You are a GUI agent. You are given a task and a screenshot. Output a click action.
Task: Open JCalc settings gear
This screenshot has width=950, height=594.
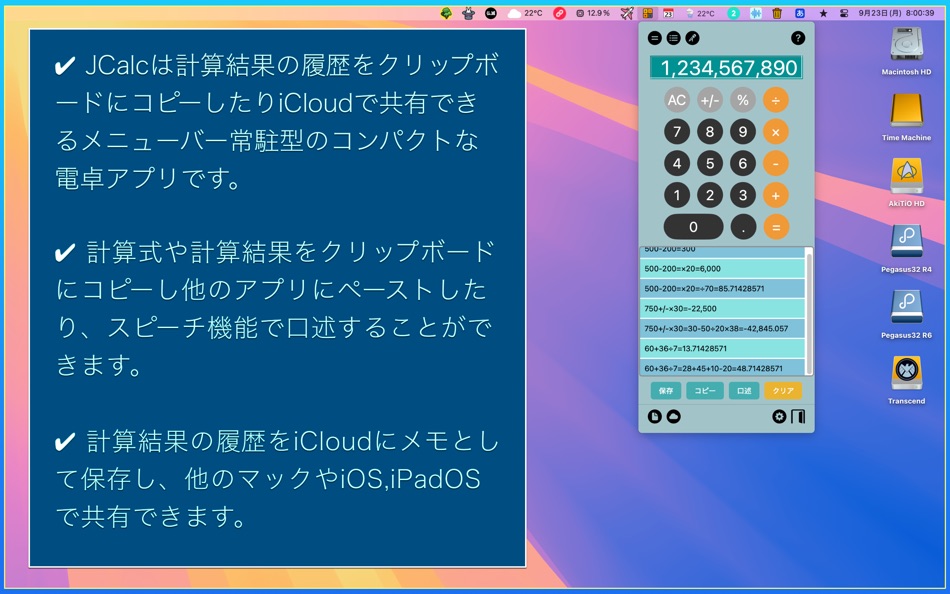coord(779,416)
